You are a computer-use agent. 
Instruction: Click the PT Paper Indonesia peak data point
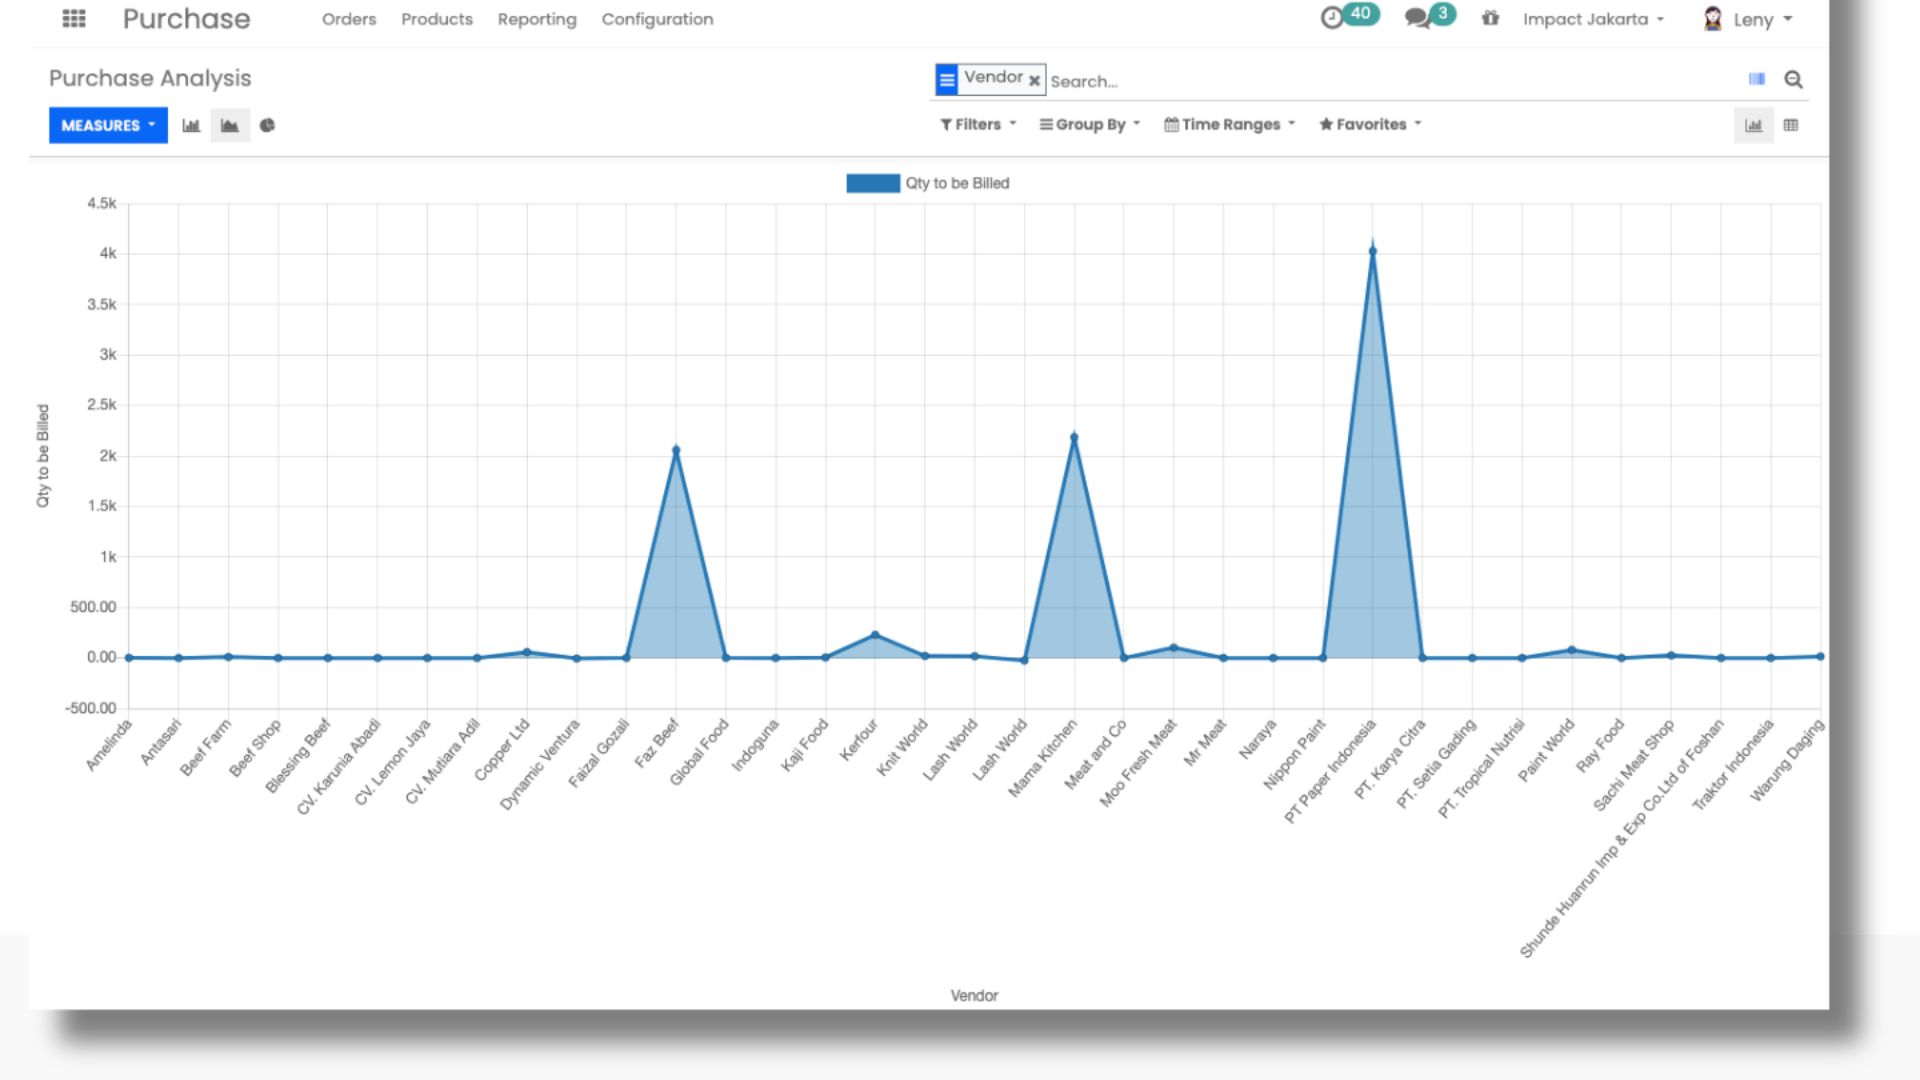1373,251
